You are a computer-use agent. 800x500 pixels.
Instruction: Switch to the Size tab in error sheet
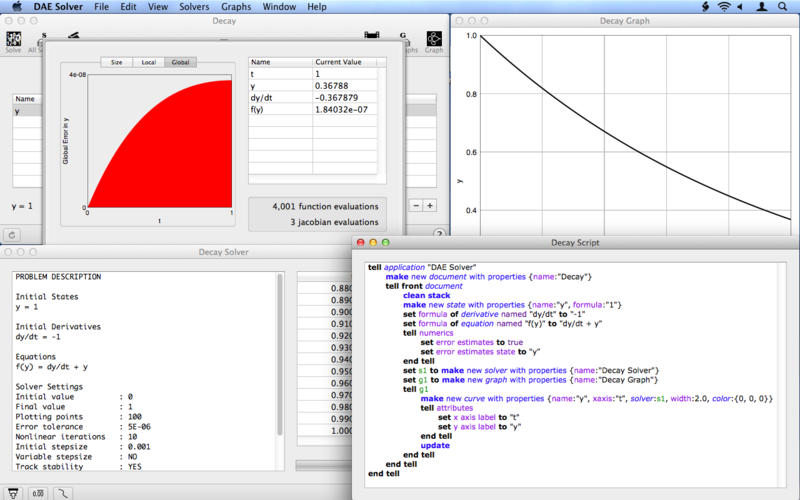click(117, 62)
